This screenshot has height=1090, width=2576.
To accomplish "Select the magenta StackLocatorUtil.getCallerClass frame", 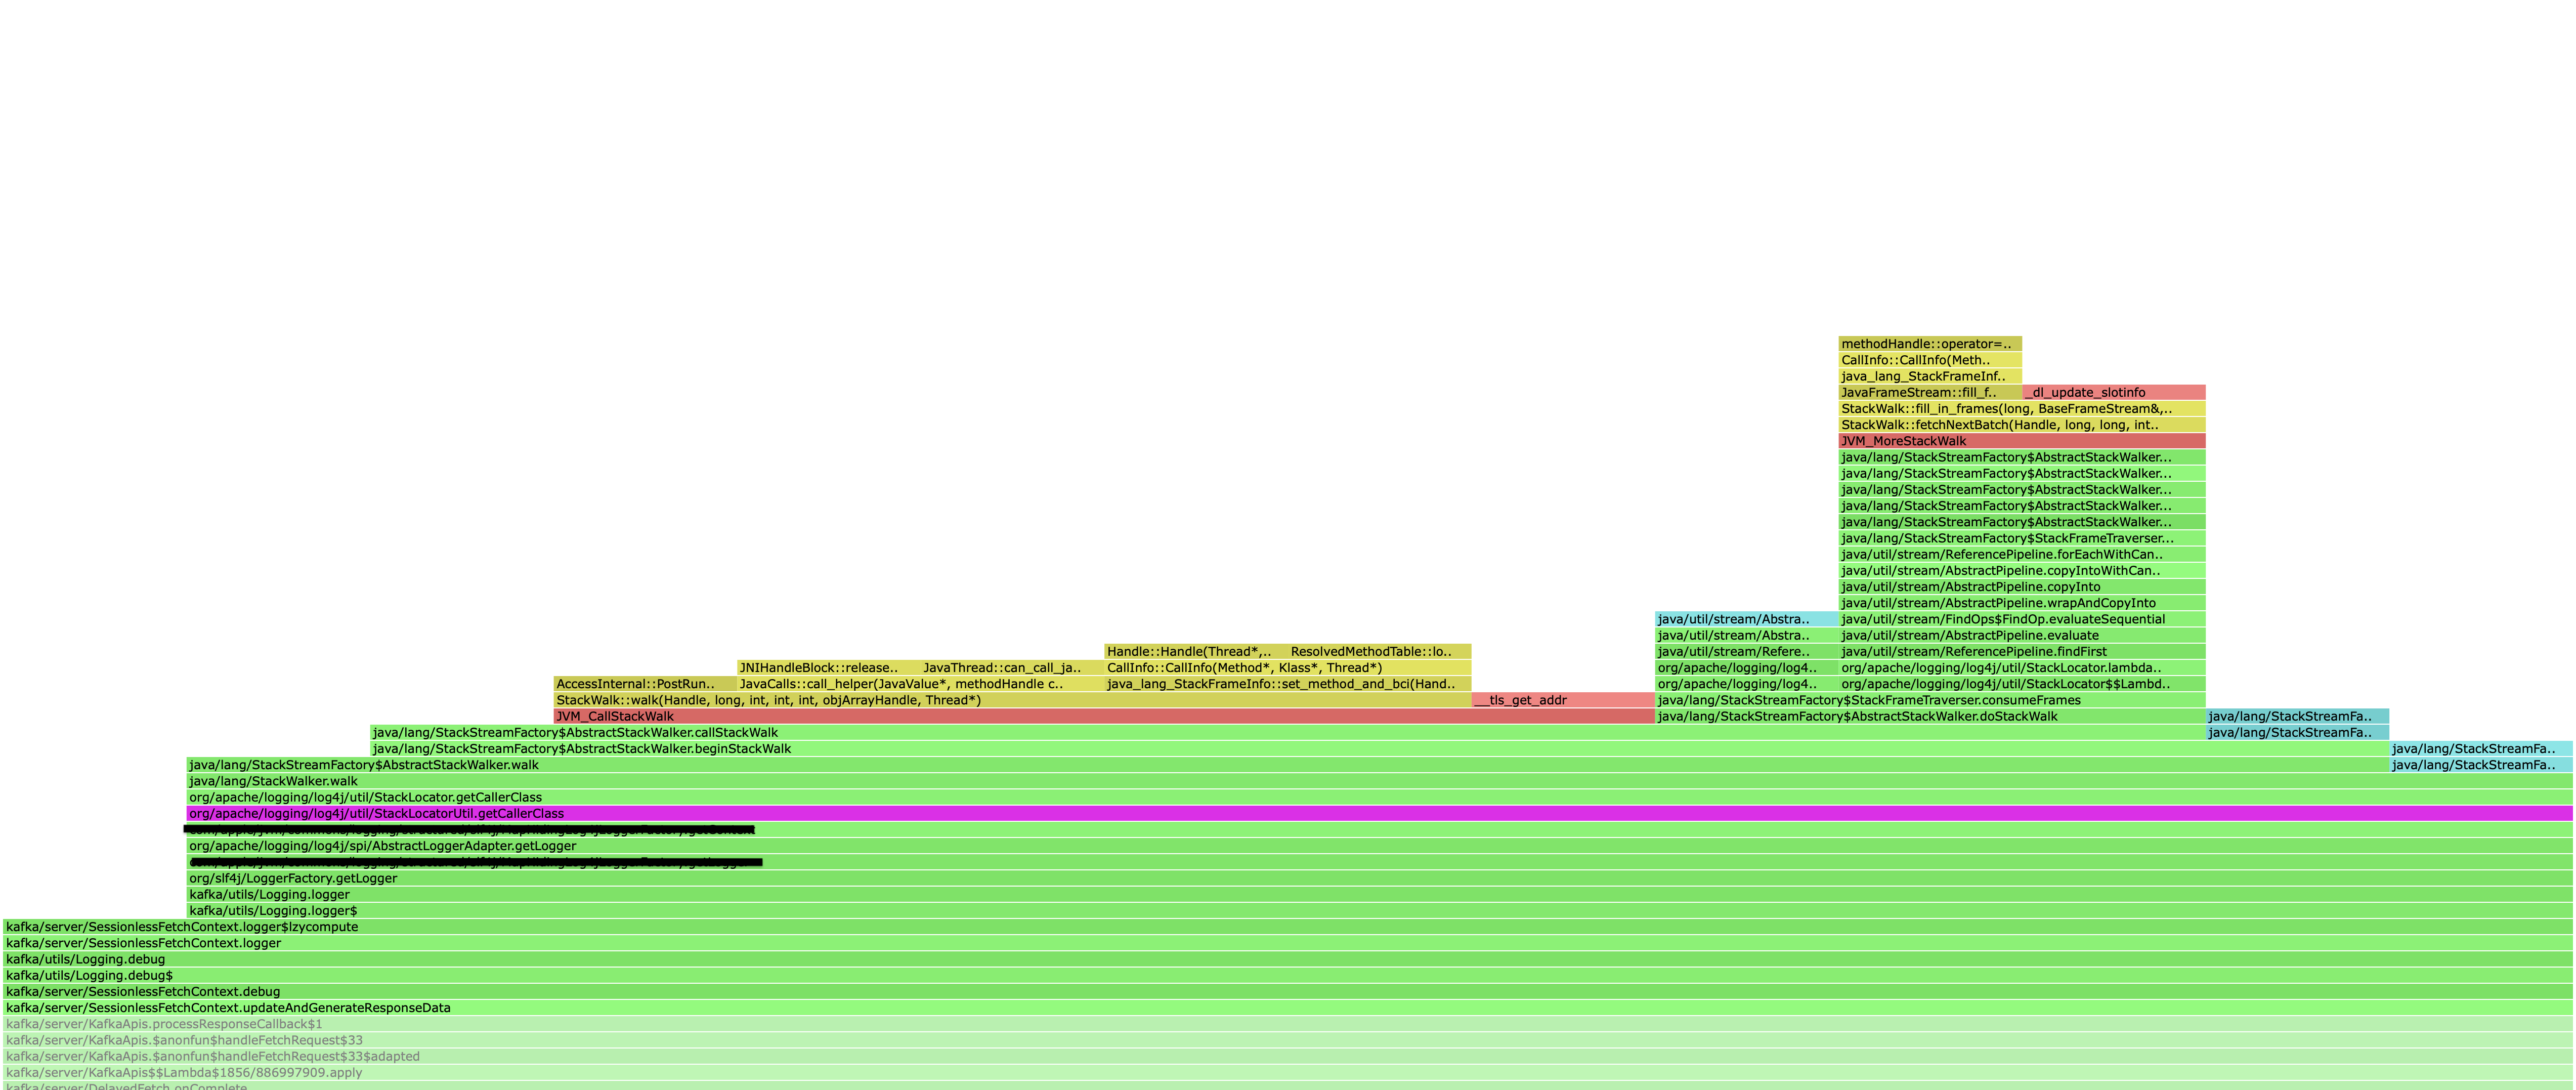I will coord(1379,813).
